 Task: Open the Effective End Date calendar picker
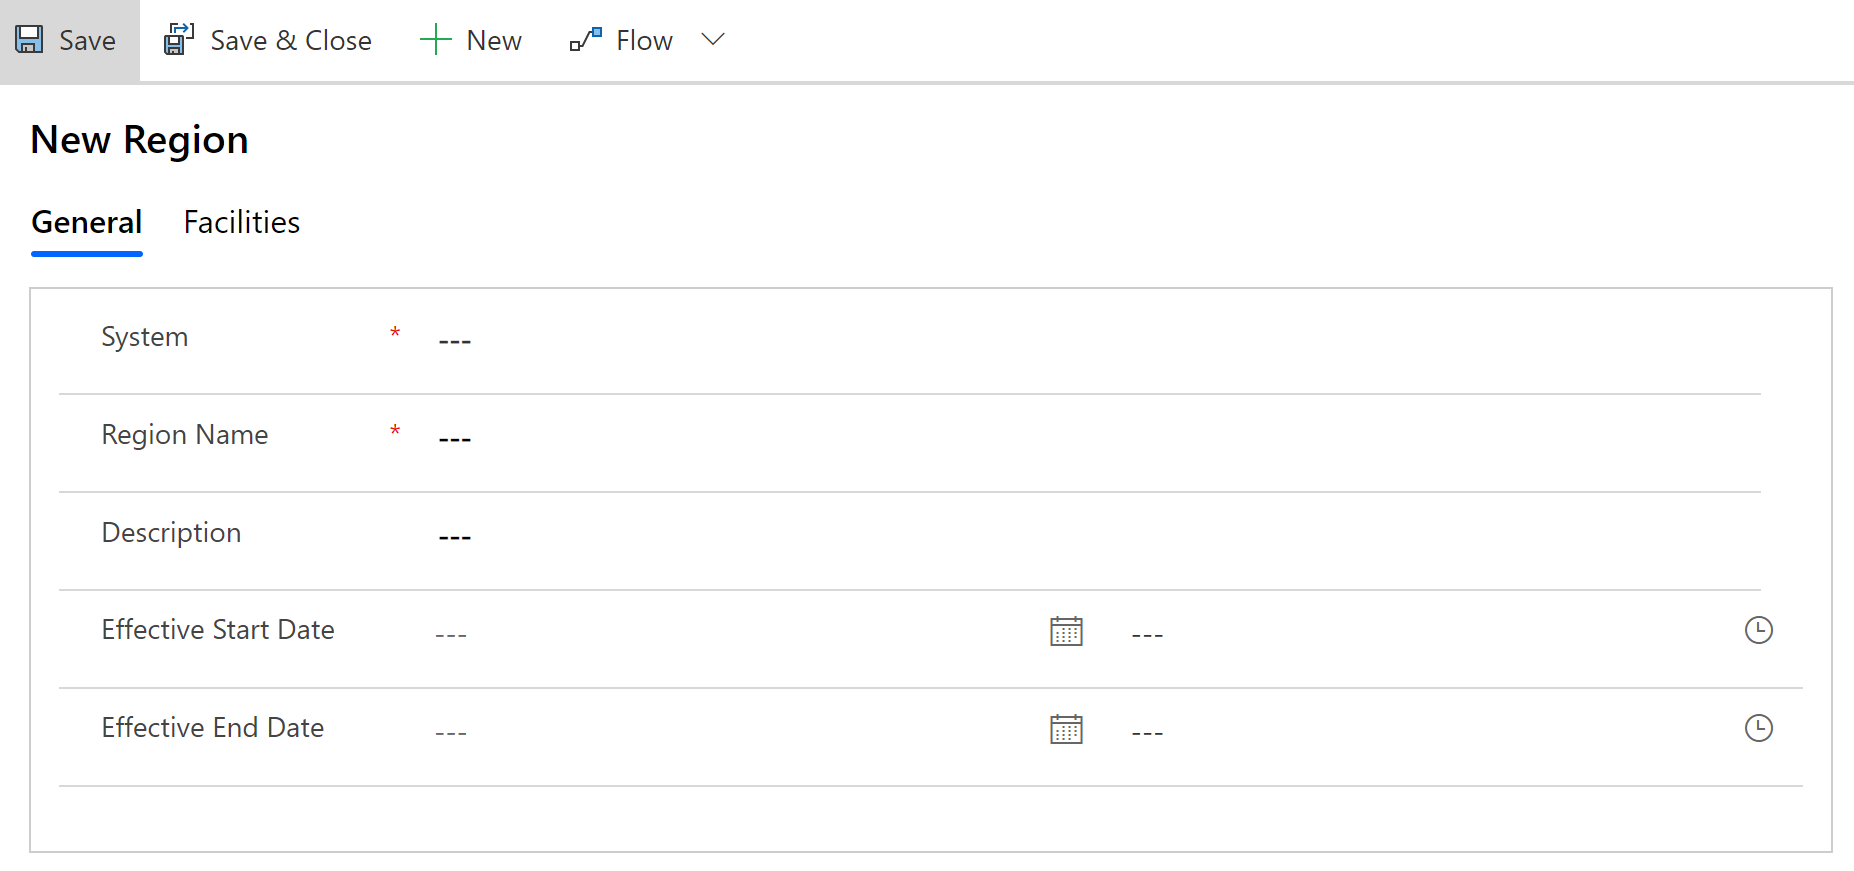point(1066,729)
